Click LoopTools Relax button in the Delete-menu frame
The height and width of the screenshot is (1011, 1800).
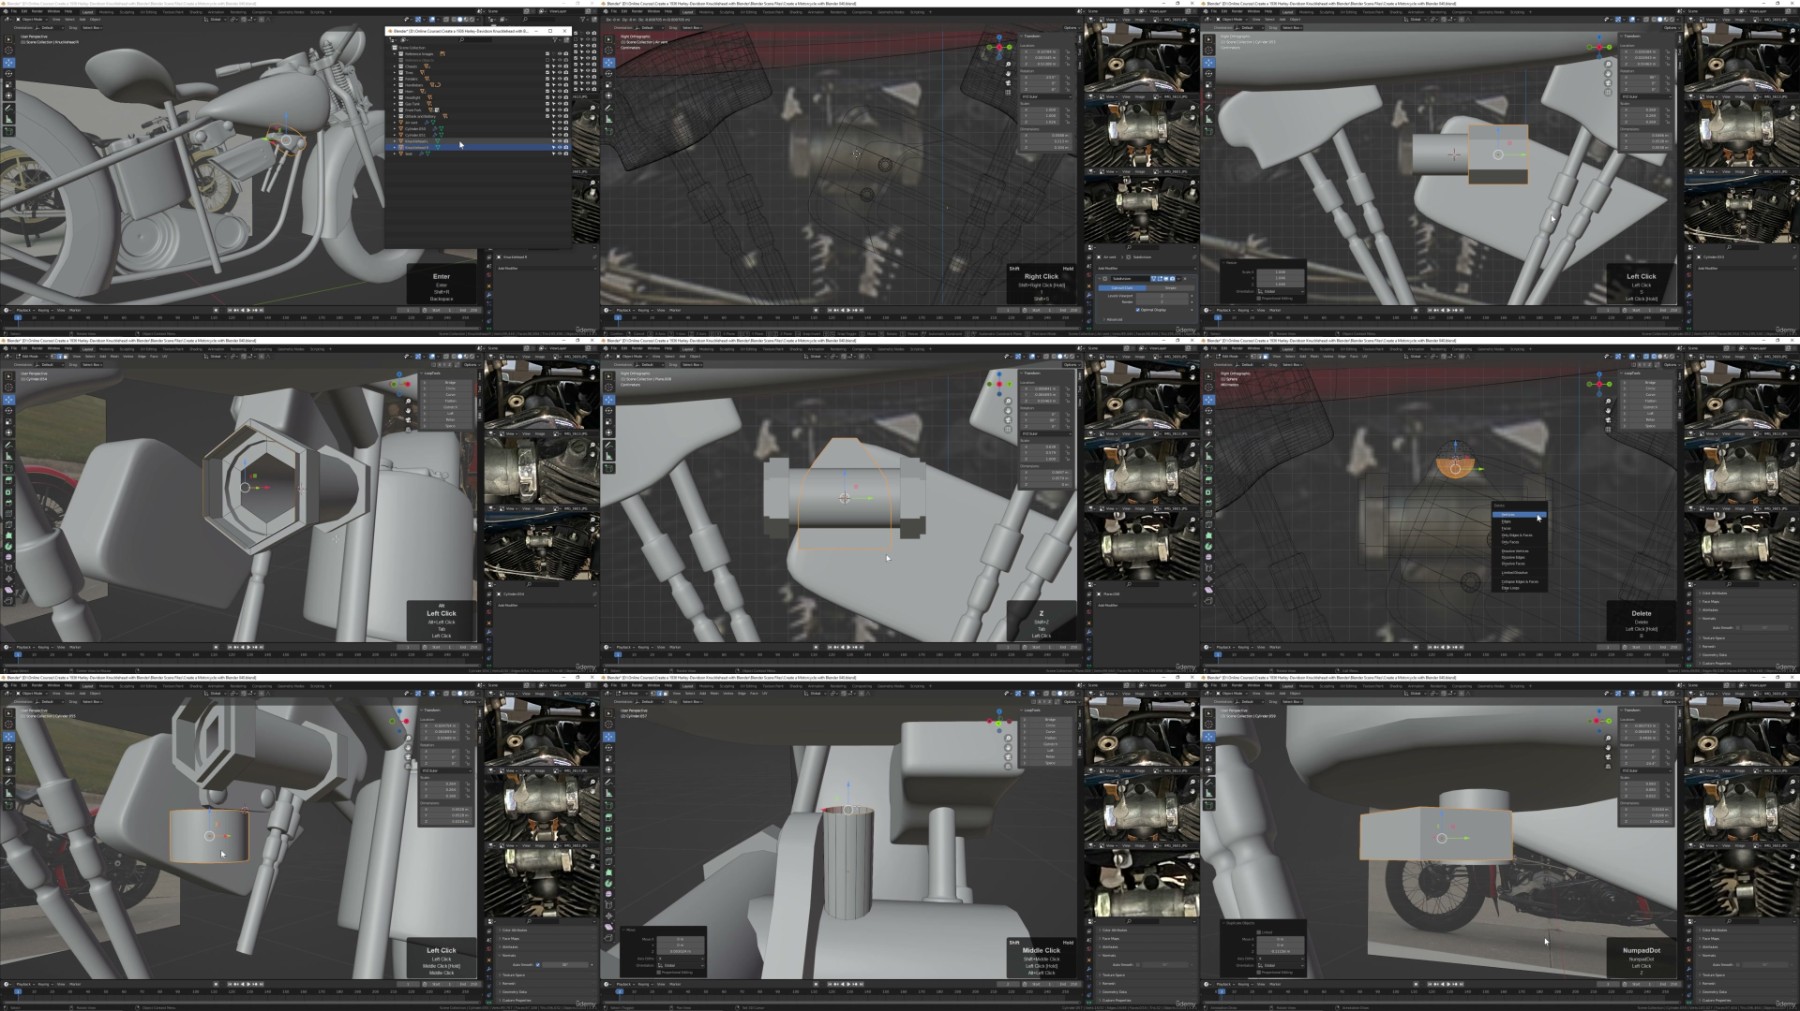click(x=1650, y=419)
